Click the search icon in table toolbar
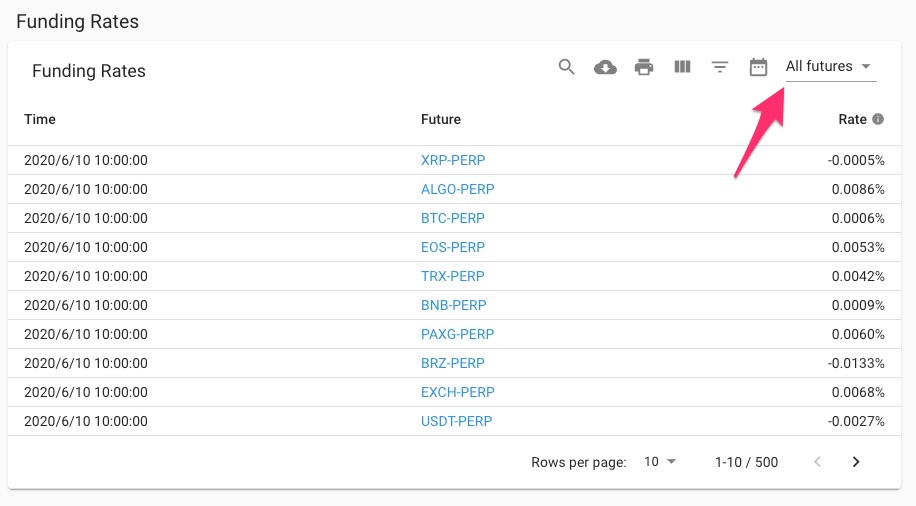 coord(567,67)
